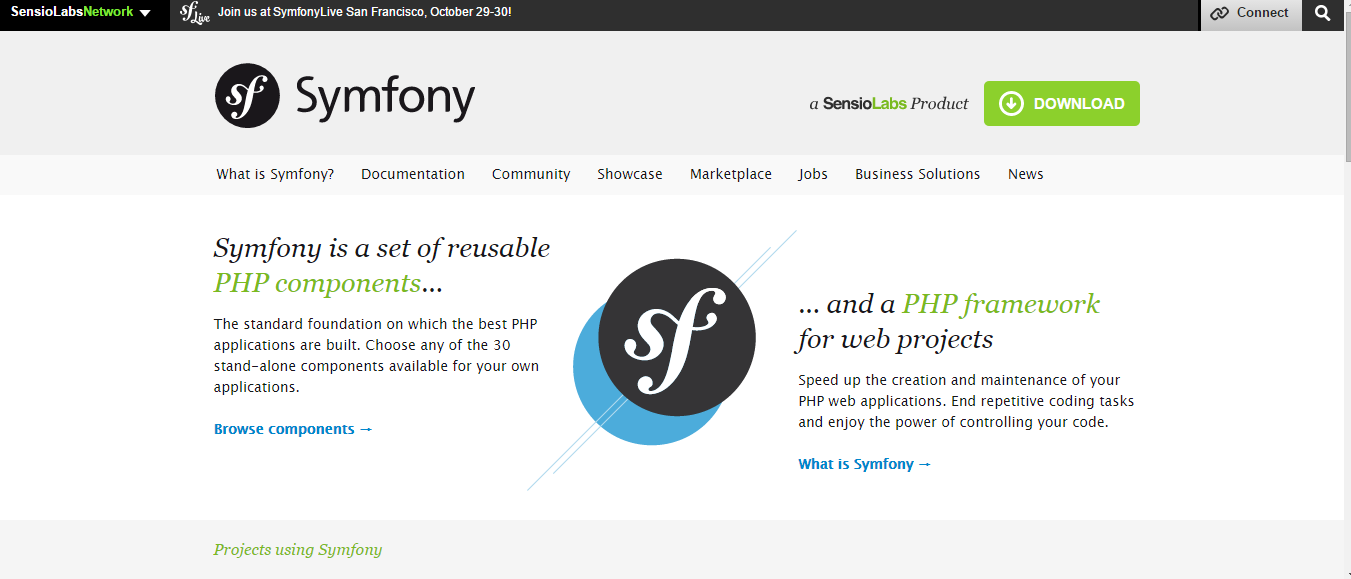Click the 'Projects using Symfony' heading
The image size is (1351, 579).
[x=297, y=549]
